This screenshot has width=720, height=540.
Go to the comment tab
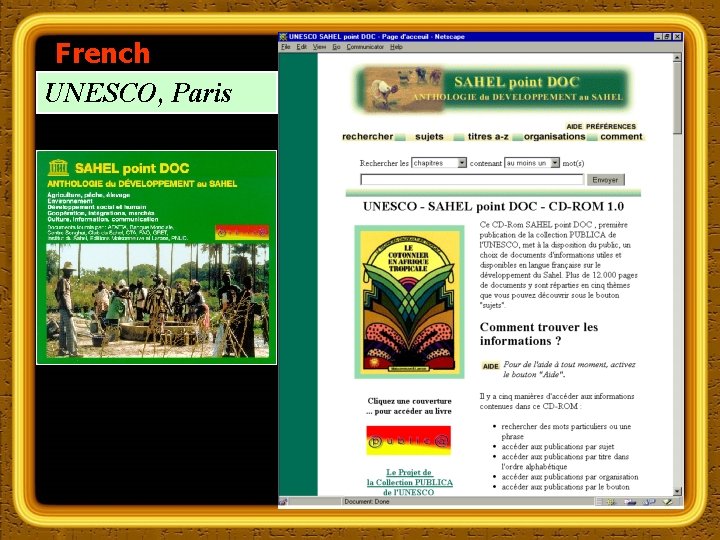coord(621,136)
